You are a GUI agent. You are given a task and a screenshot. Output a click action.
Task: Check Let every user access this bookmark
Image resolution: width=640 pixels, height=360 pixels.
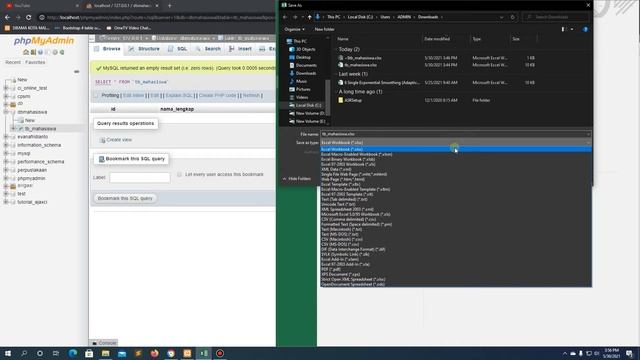pos(179,174)
